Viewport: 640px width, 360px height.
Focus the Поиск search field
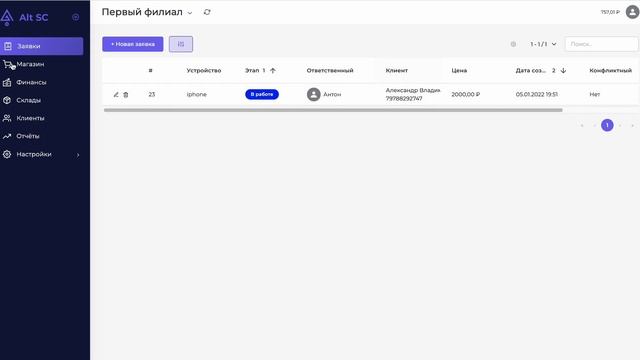pos(601,44)
